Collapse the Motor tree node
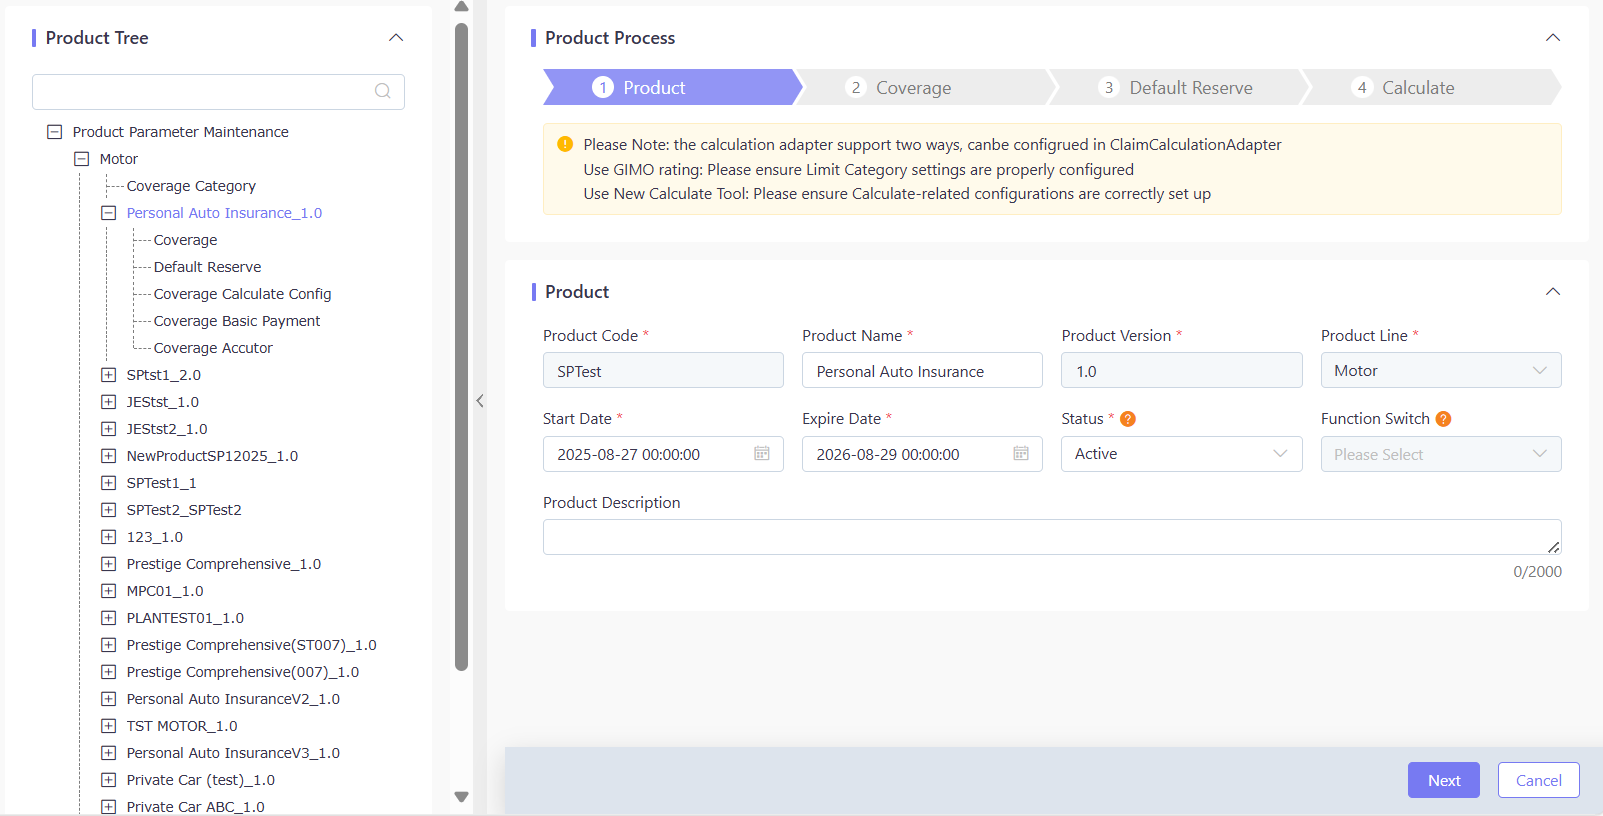This screenshot has width=1603, height=816. [x=82, y=159]
